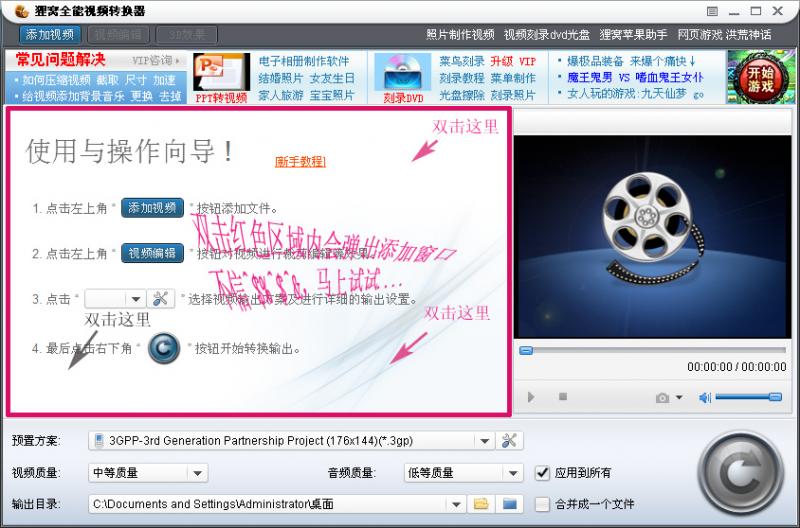Click the PPT转视频 icon
Viewport: 800px width, 528px height.
221,77
